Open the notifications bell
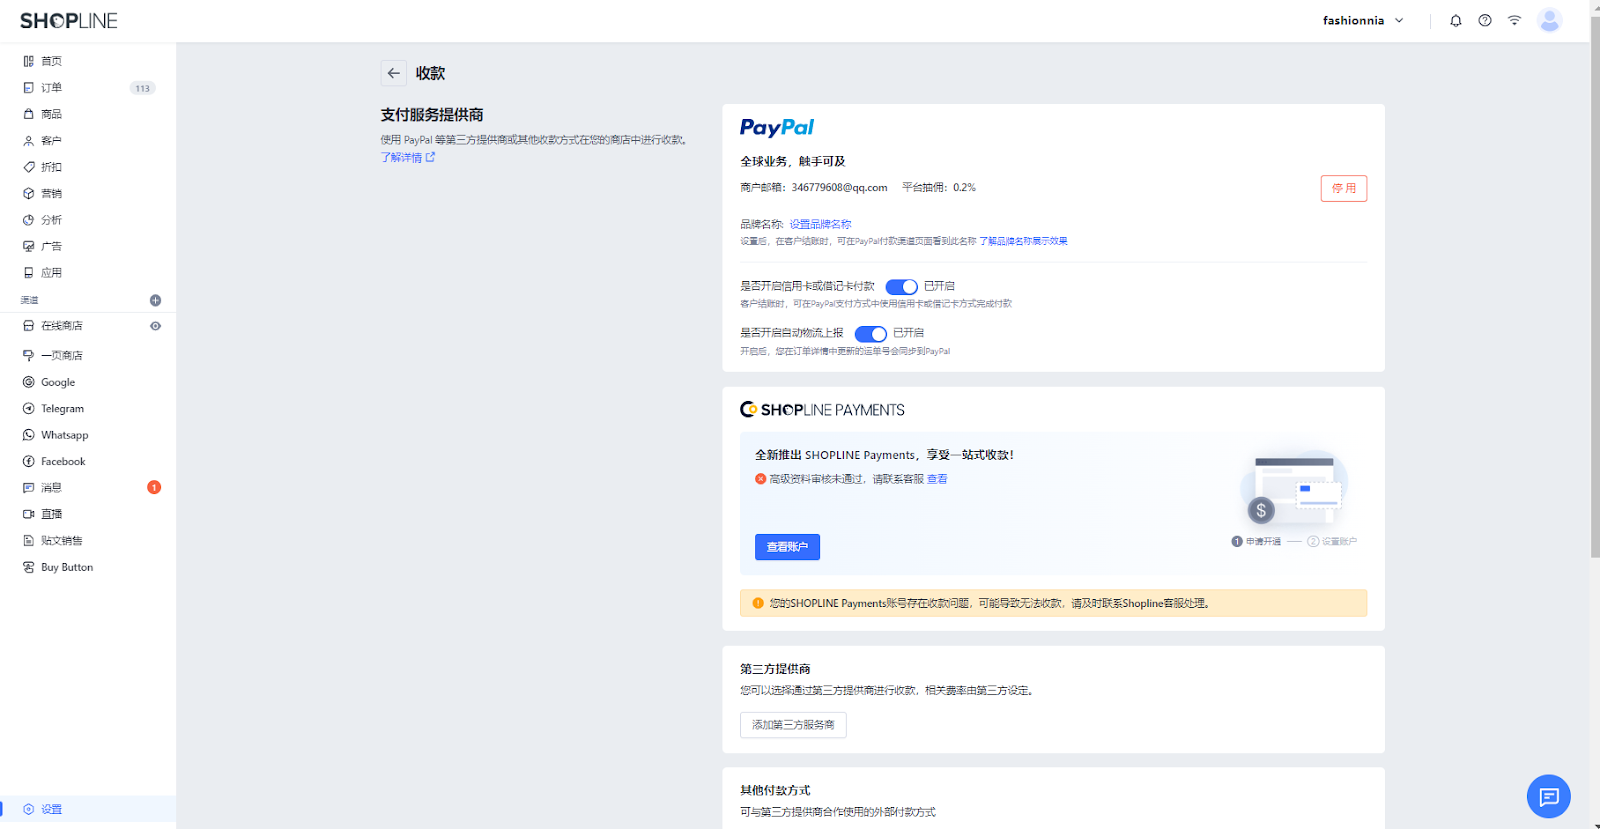Screen dimensions: 1600x829 point(1456,21)
